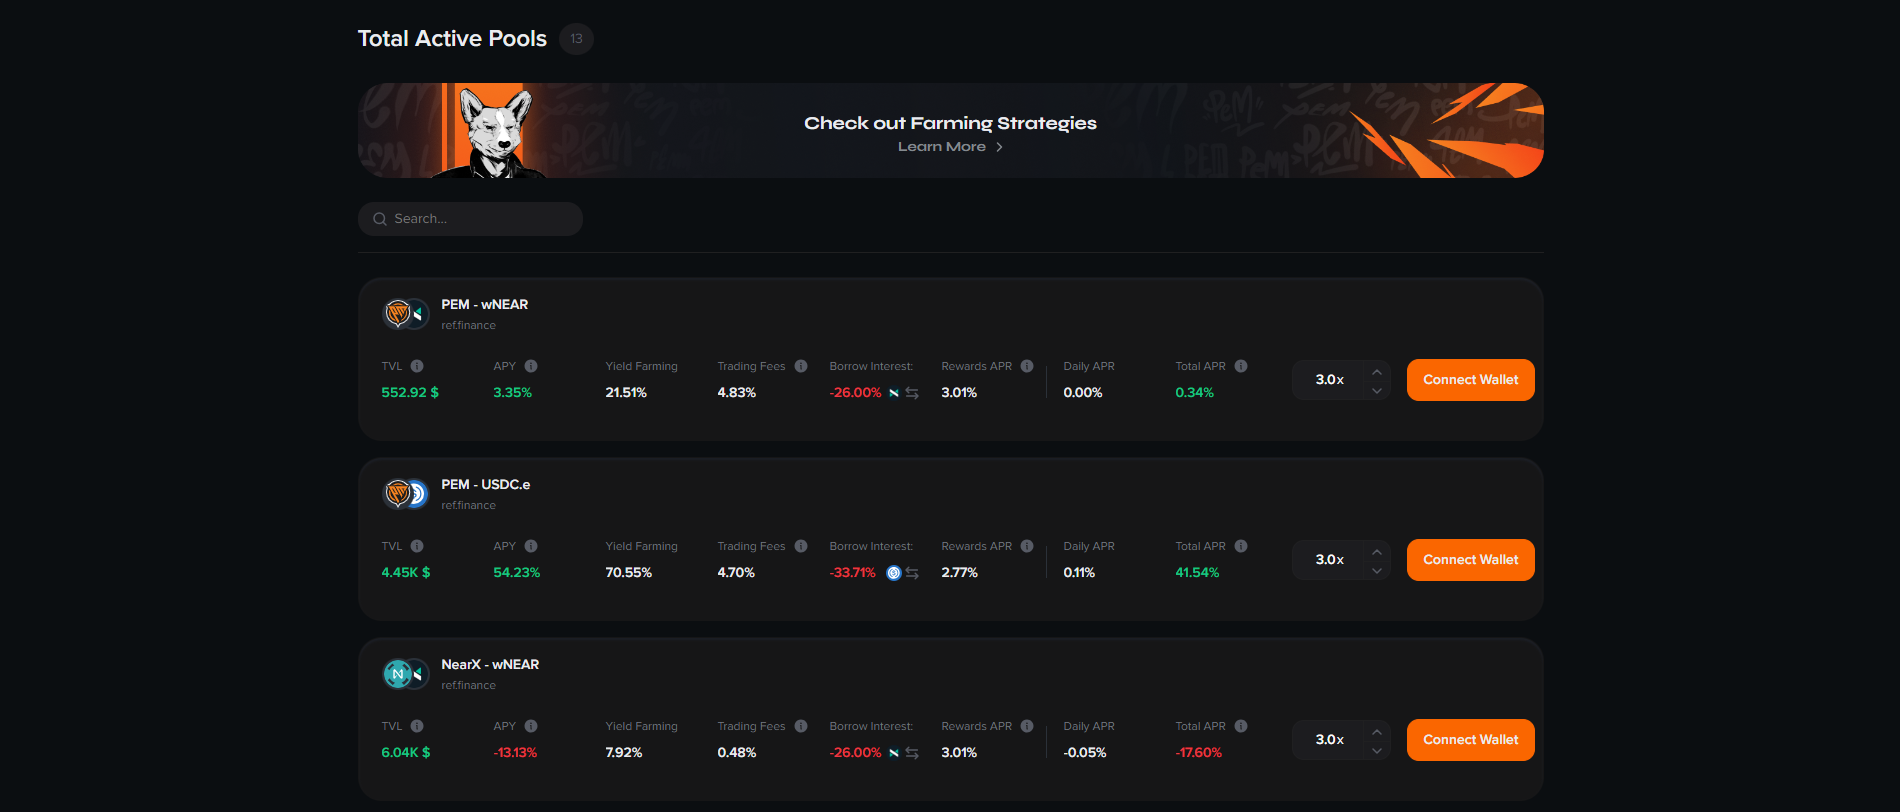1900x812 pixels.
Task: Toggle borrow token swap arrows in NearX - wNEAR pool
Action: [912, 753]
